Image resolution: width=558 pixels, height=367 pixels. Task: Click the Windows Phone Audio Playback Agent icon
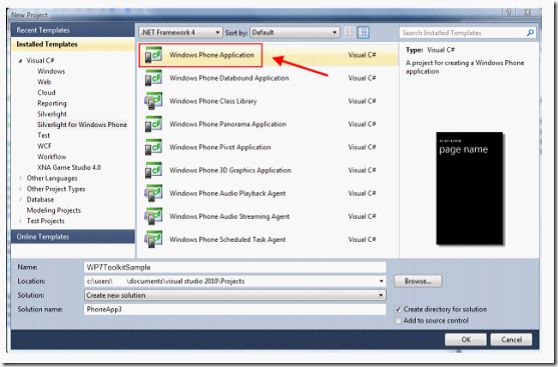click(x=153, y=194)
